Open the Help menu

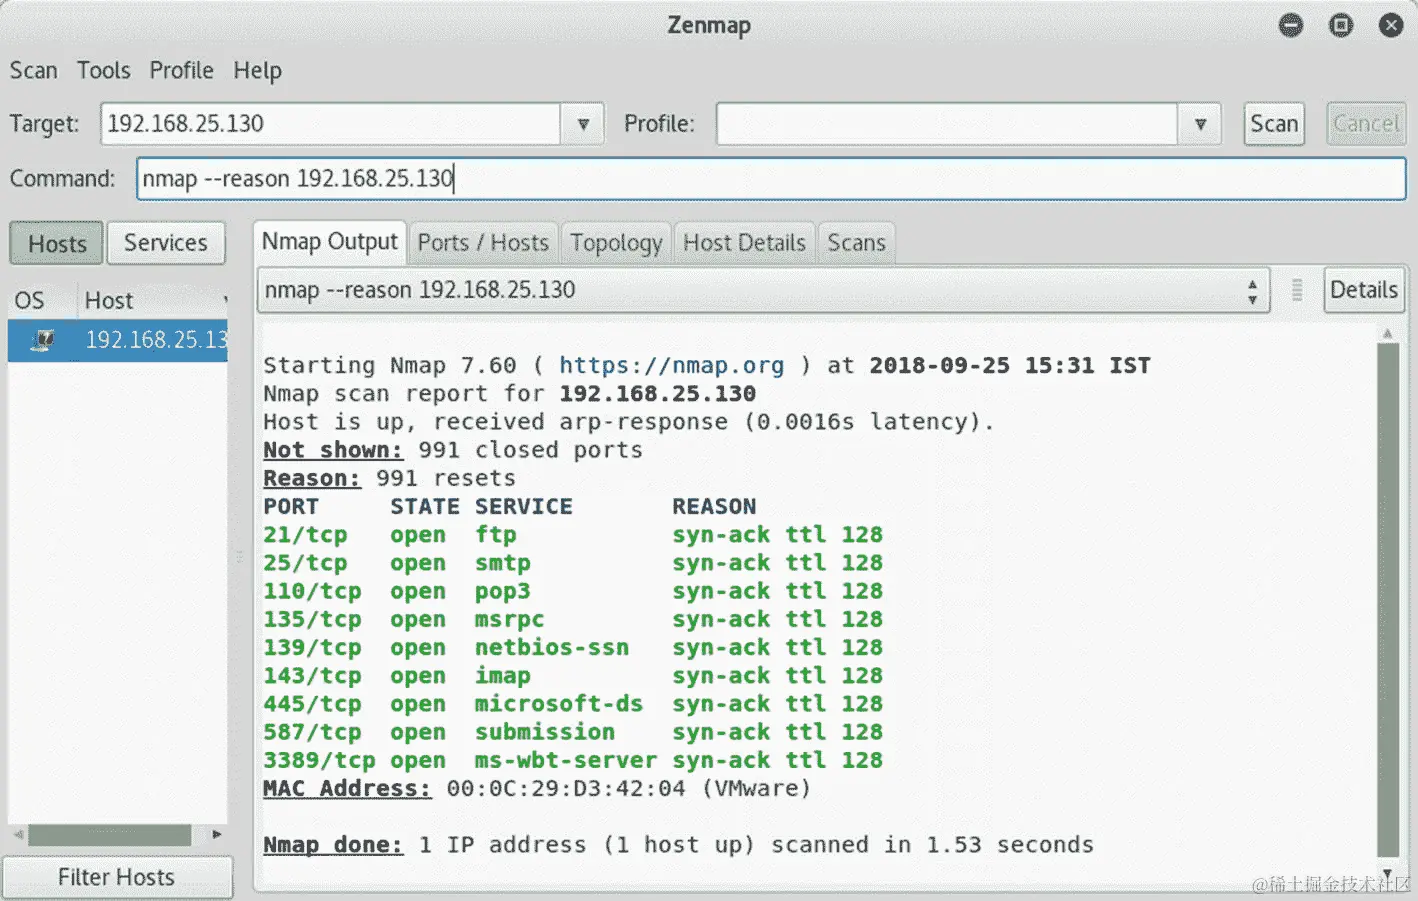tap(257, 70)
